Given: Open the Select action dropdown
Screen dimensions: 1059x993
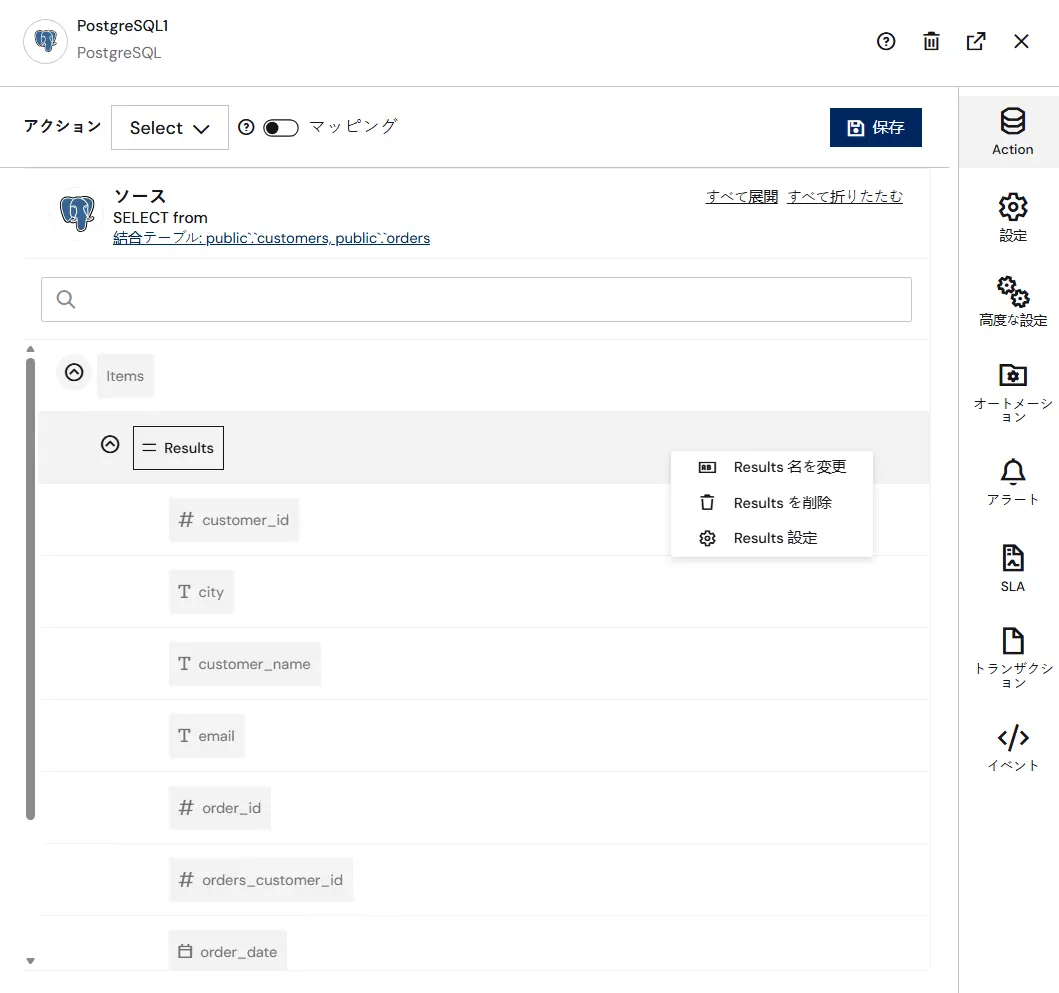Looking at the screenshot, I should tap(170, 128).
